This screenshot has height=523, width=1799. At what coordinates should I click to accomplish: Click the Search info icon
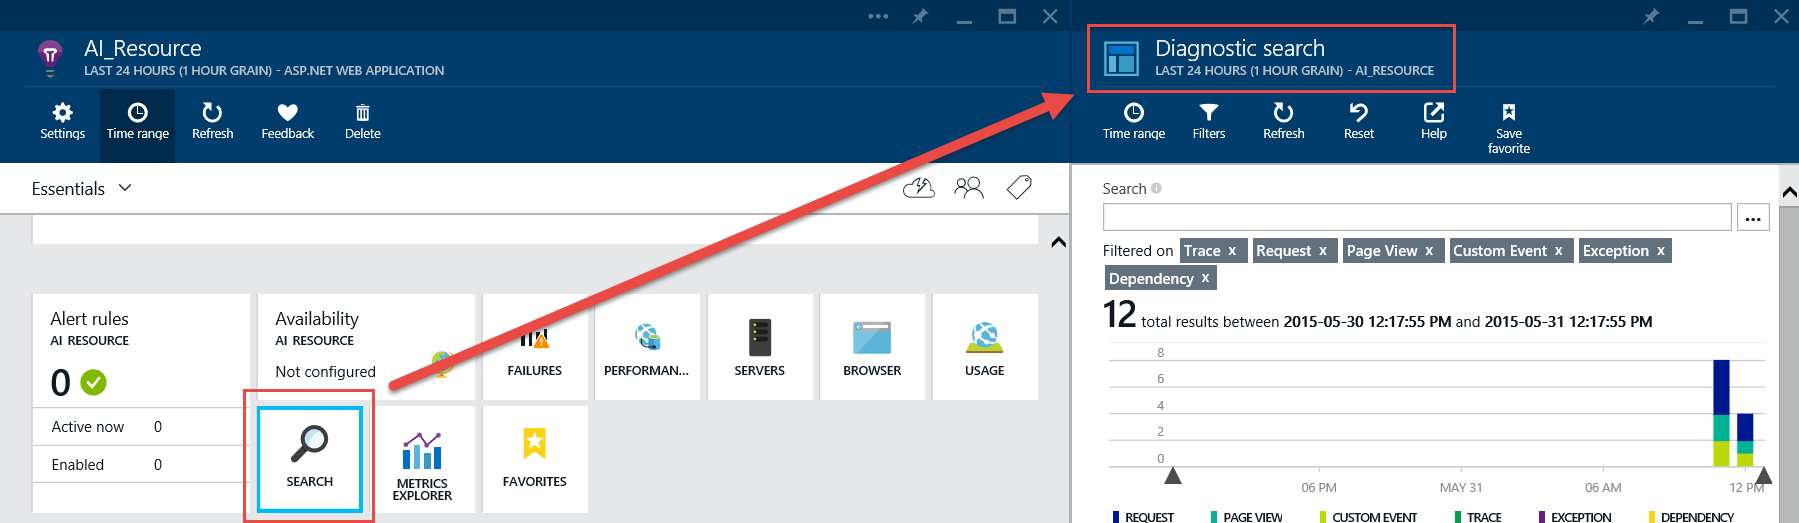1156,188
